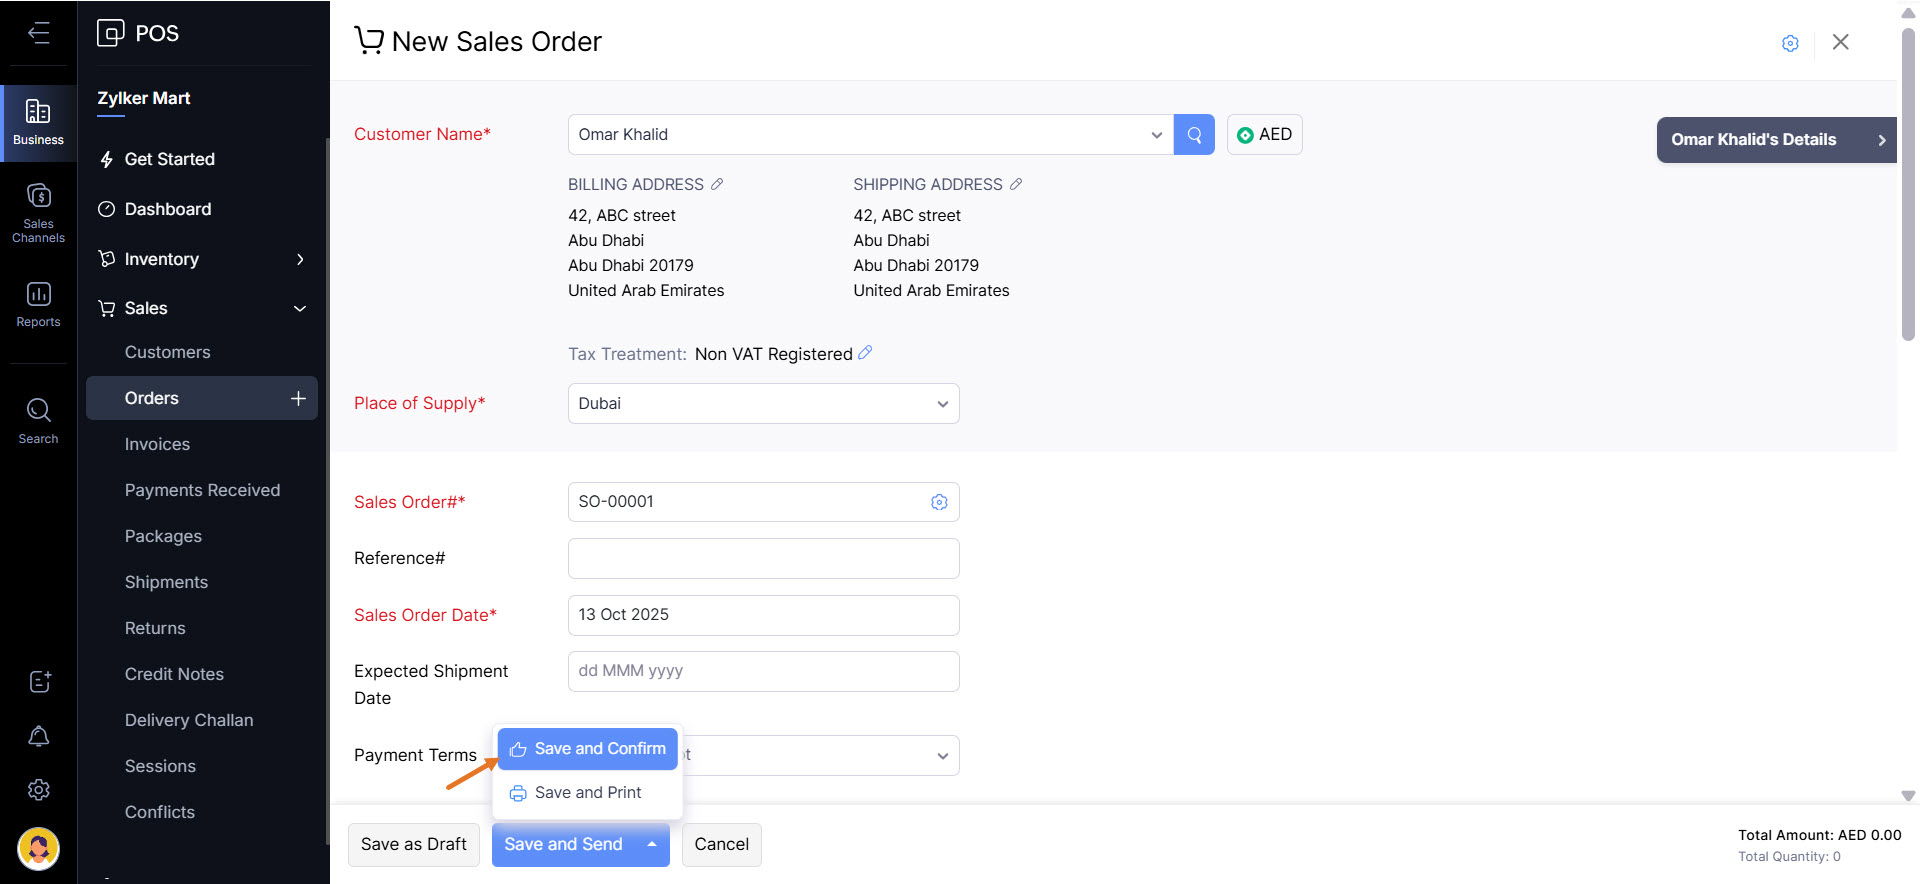This screenshot has width=1920, height=884.
Task: Click the Cancel button
Action: [x=721, y=845]
